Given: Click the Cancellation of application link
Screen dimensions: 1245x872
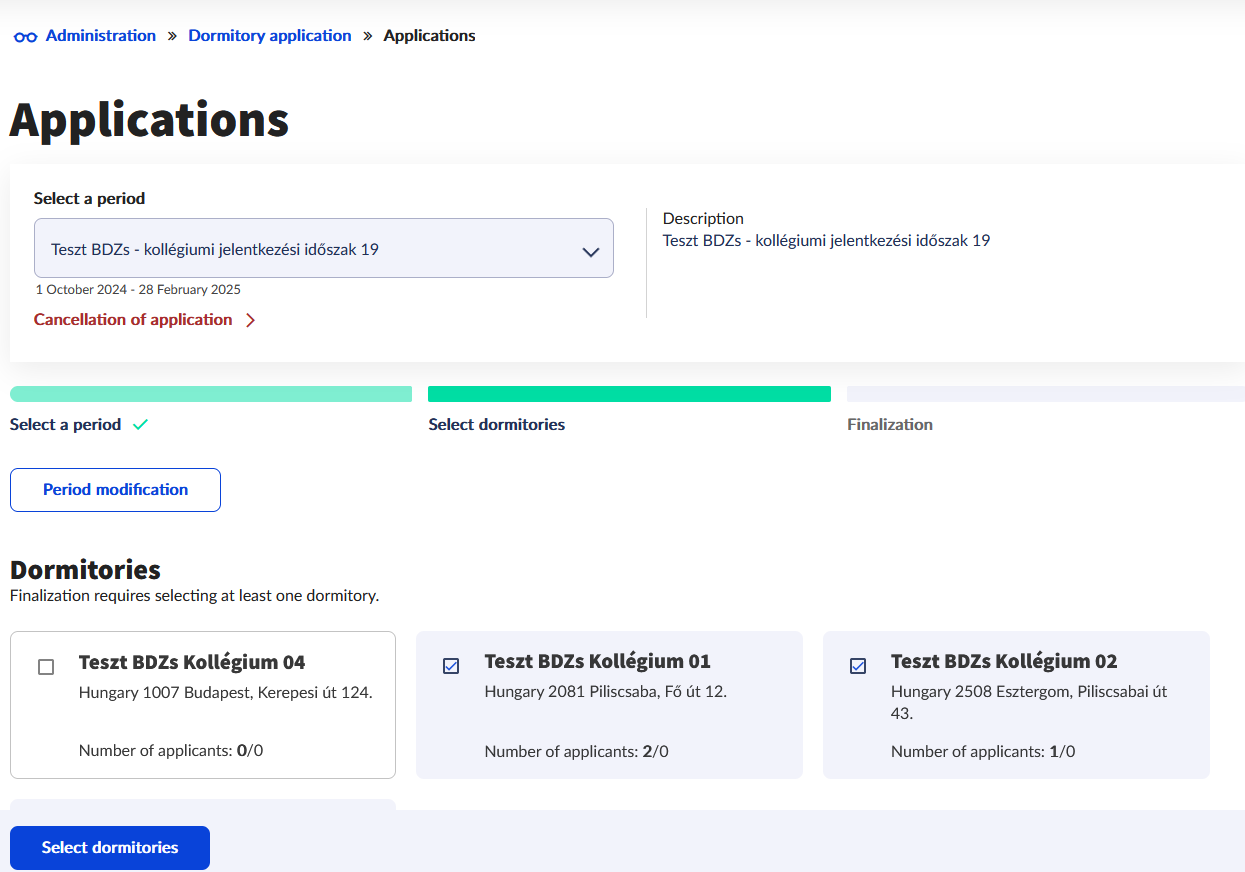Looking at the screenshot, I should tap(133, 320).
